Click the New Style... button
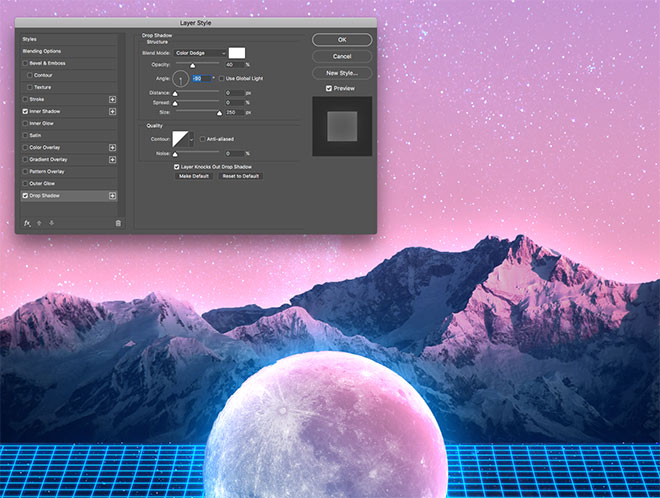 342,73
